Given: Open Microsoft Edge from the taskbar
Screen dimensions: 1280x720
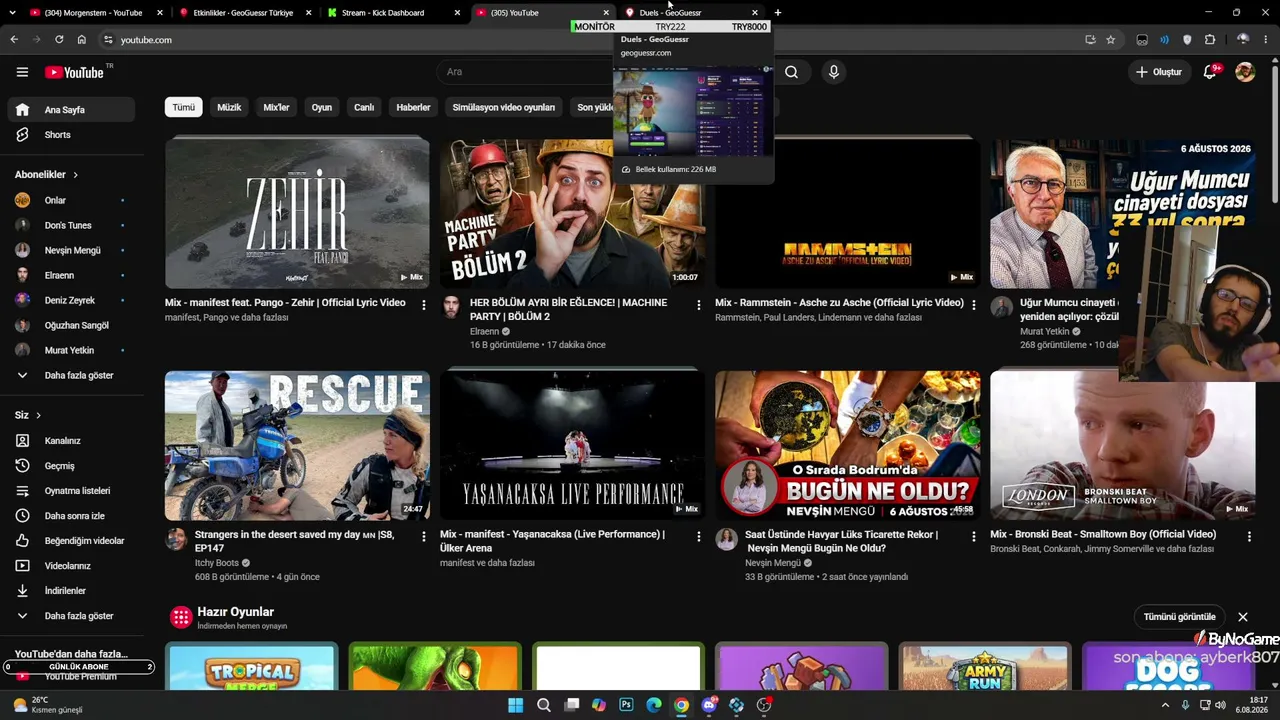Looking at the screenshot, I should click(654, 705).
